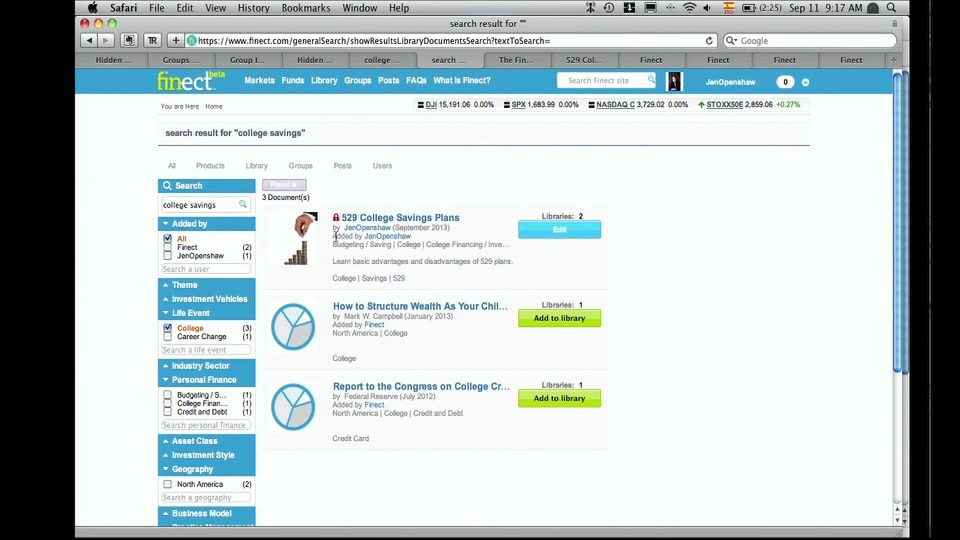Screen dimensions: 960x540
Task: Collapse the Personal Finance filter section
Action: coord(206,380)
